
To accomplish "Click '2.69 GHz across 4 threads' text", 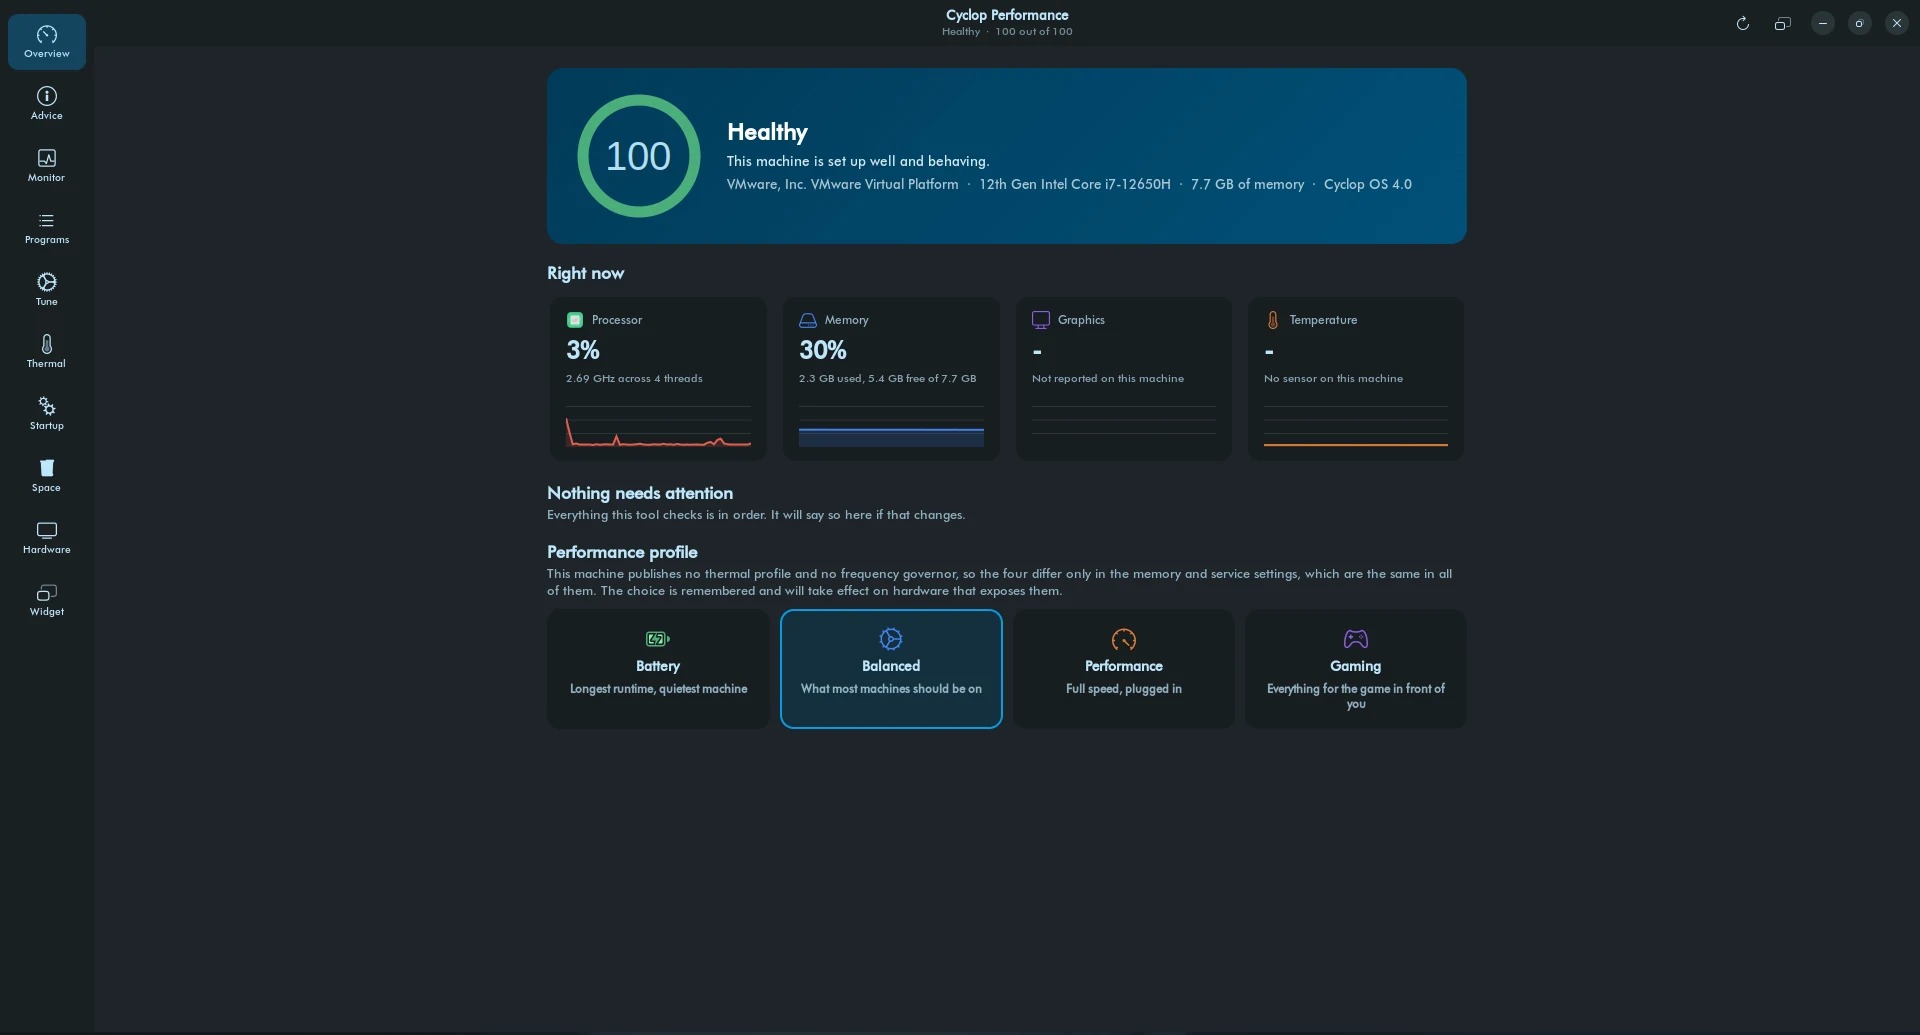I will [634, 378].
